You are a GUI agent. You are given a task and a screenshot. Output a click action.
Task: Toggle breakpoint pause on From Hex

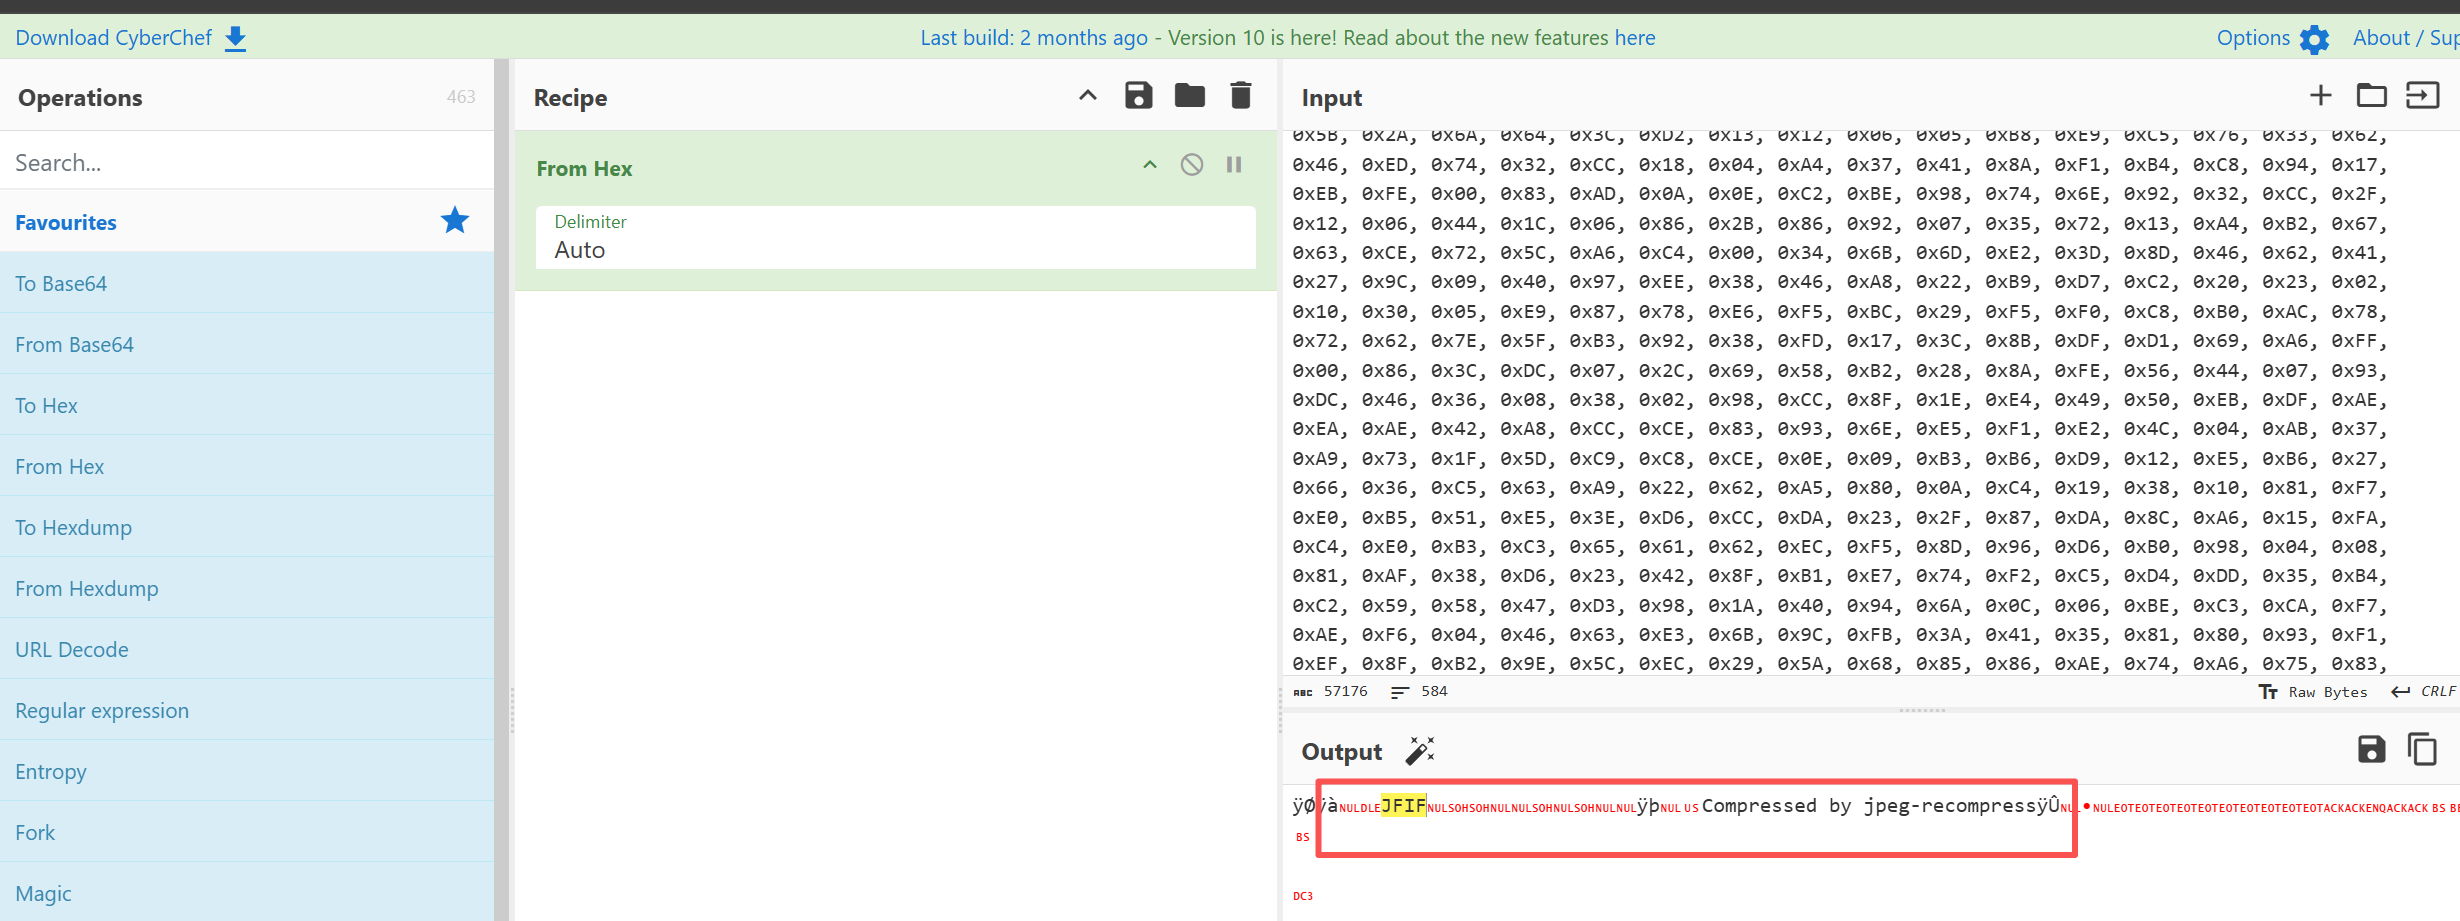pyautogui.click(x=1234, y=165)
